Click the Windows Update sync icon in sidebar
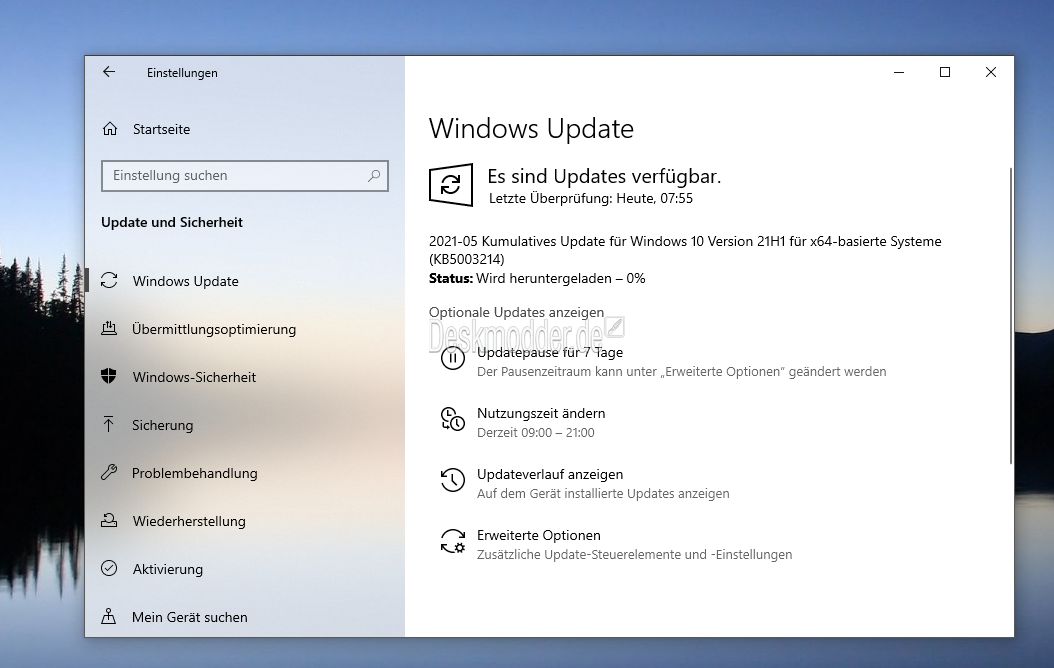Screen dimensions: 1054x668 109,280
